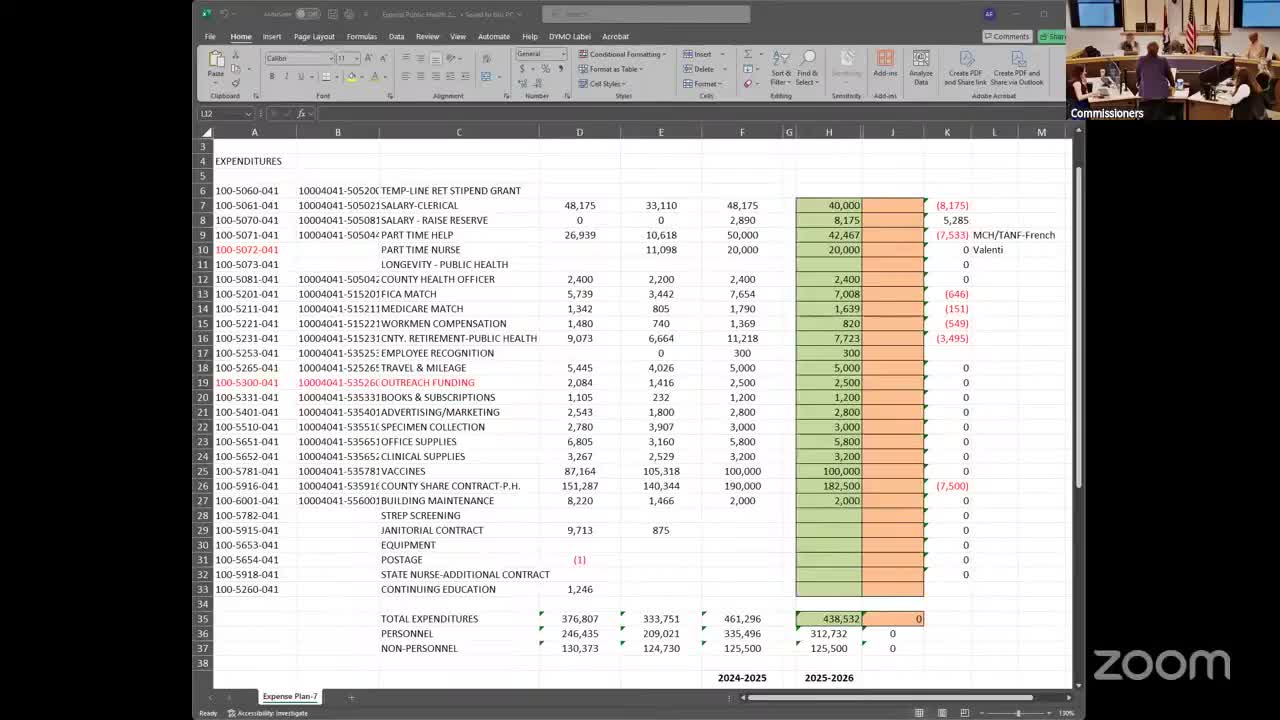Select the Expense Plan-7 sheet tab
Screen dimensions: 1280x720
290,696
